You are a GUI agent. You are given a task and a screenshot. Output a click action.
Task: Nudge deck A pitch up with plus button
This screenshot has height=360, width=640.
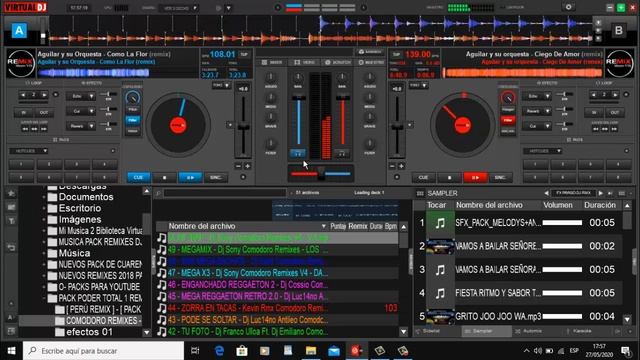tap(247, 166)
